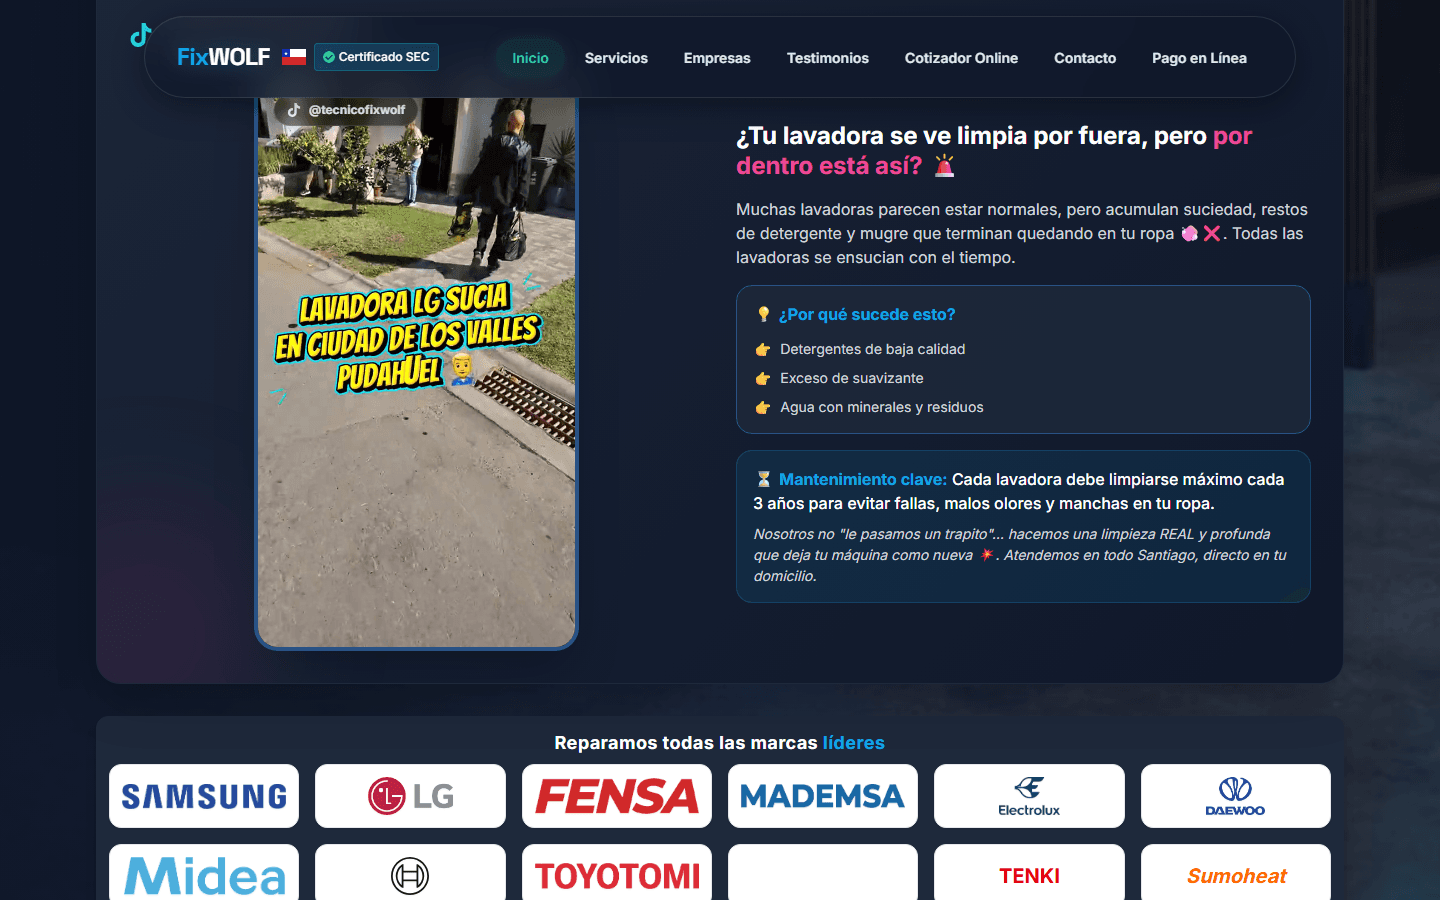Navigate to Empresas section
This screenshot has height=900, width=1440.
(x=717, y=58)
